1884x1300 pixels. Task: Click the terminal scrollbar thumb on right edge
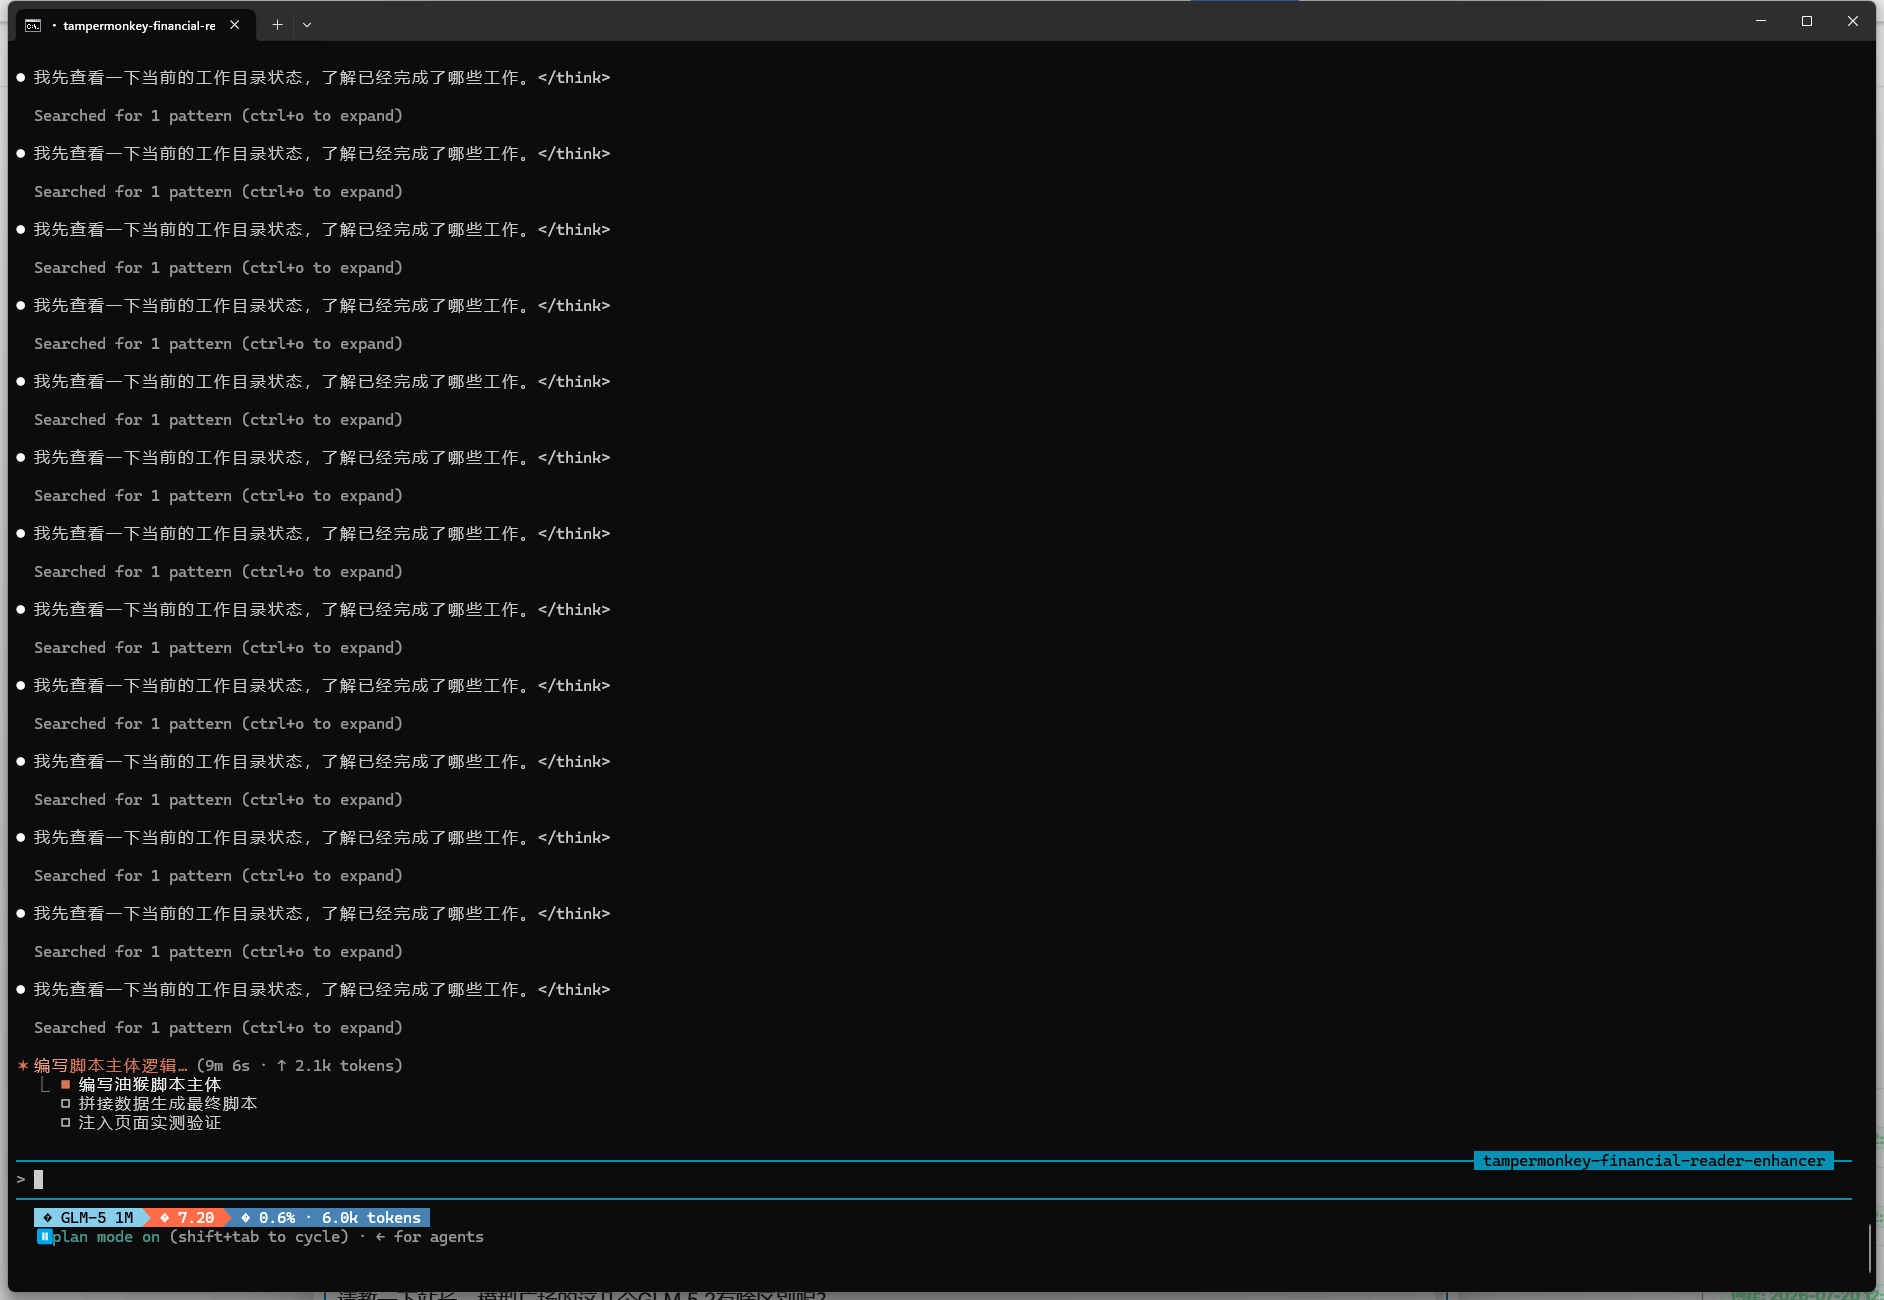point(1870,1247)
